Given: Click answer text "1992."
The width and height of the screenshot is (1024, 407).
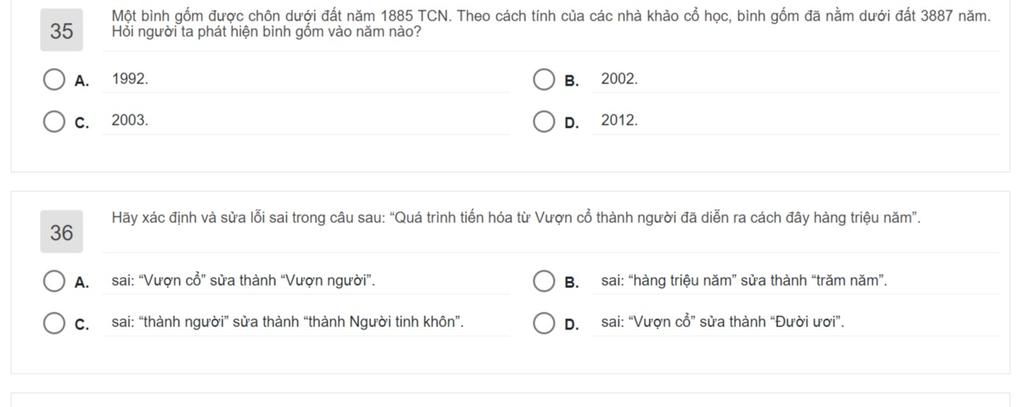Looking at the screenshot, I should [x=130, y=79].
